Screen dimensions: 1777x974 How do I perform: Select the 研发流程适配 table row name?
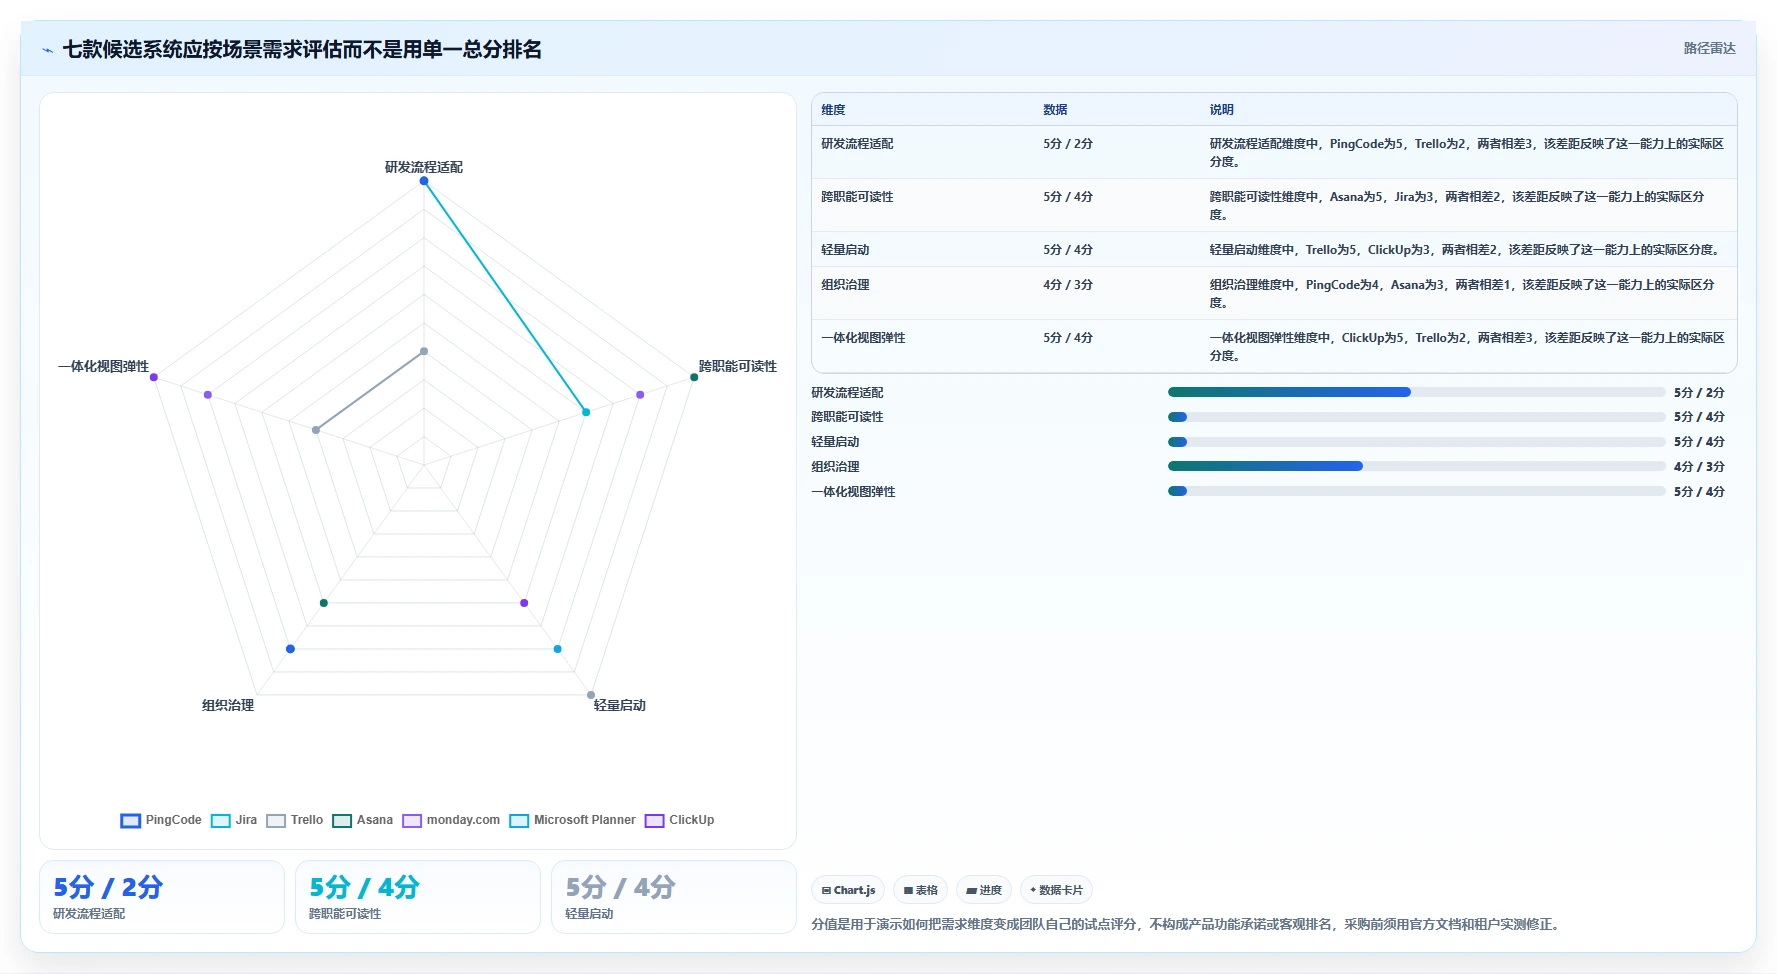tap(857, 144)
